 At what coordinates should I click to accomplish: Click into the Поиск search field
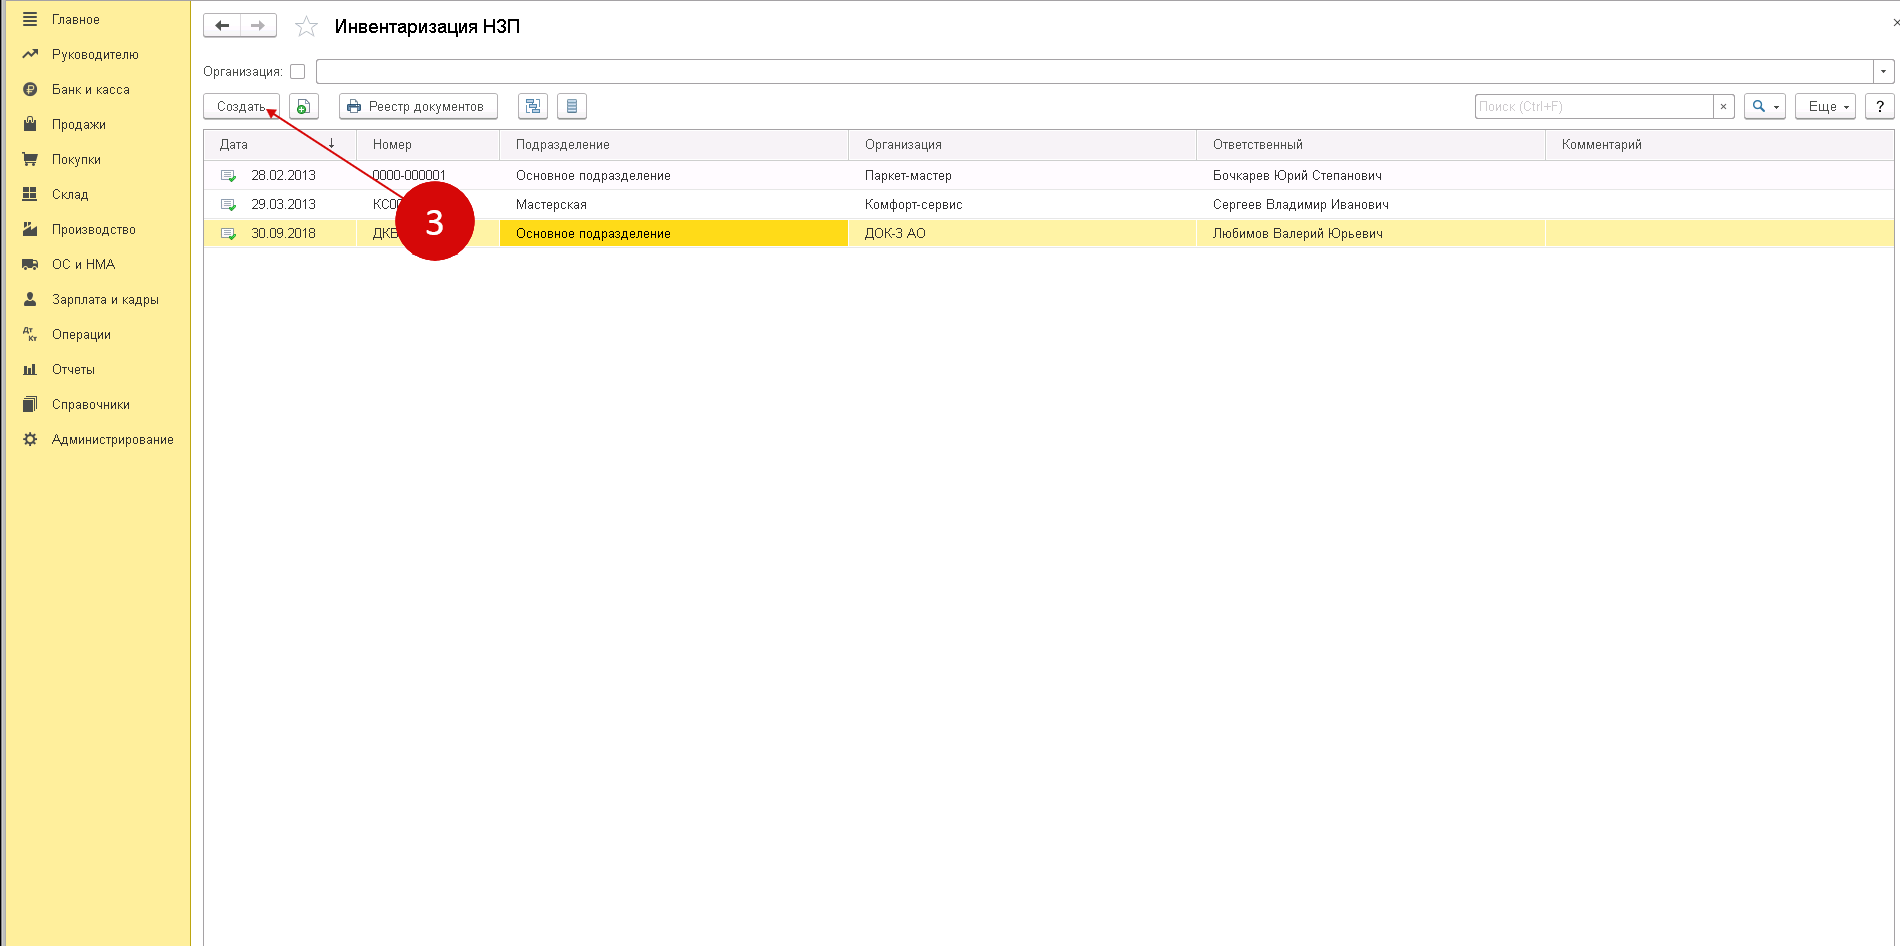[1593, 107]
